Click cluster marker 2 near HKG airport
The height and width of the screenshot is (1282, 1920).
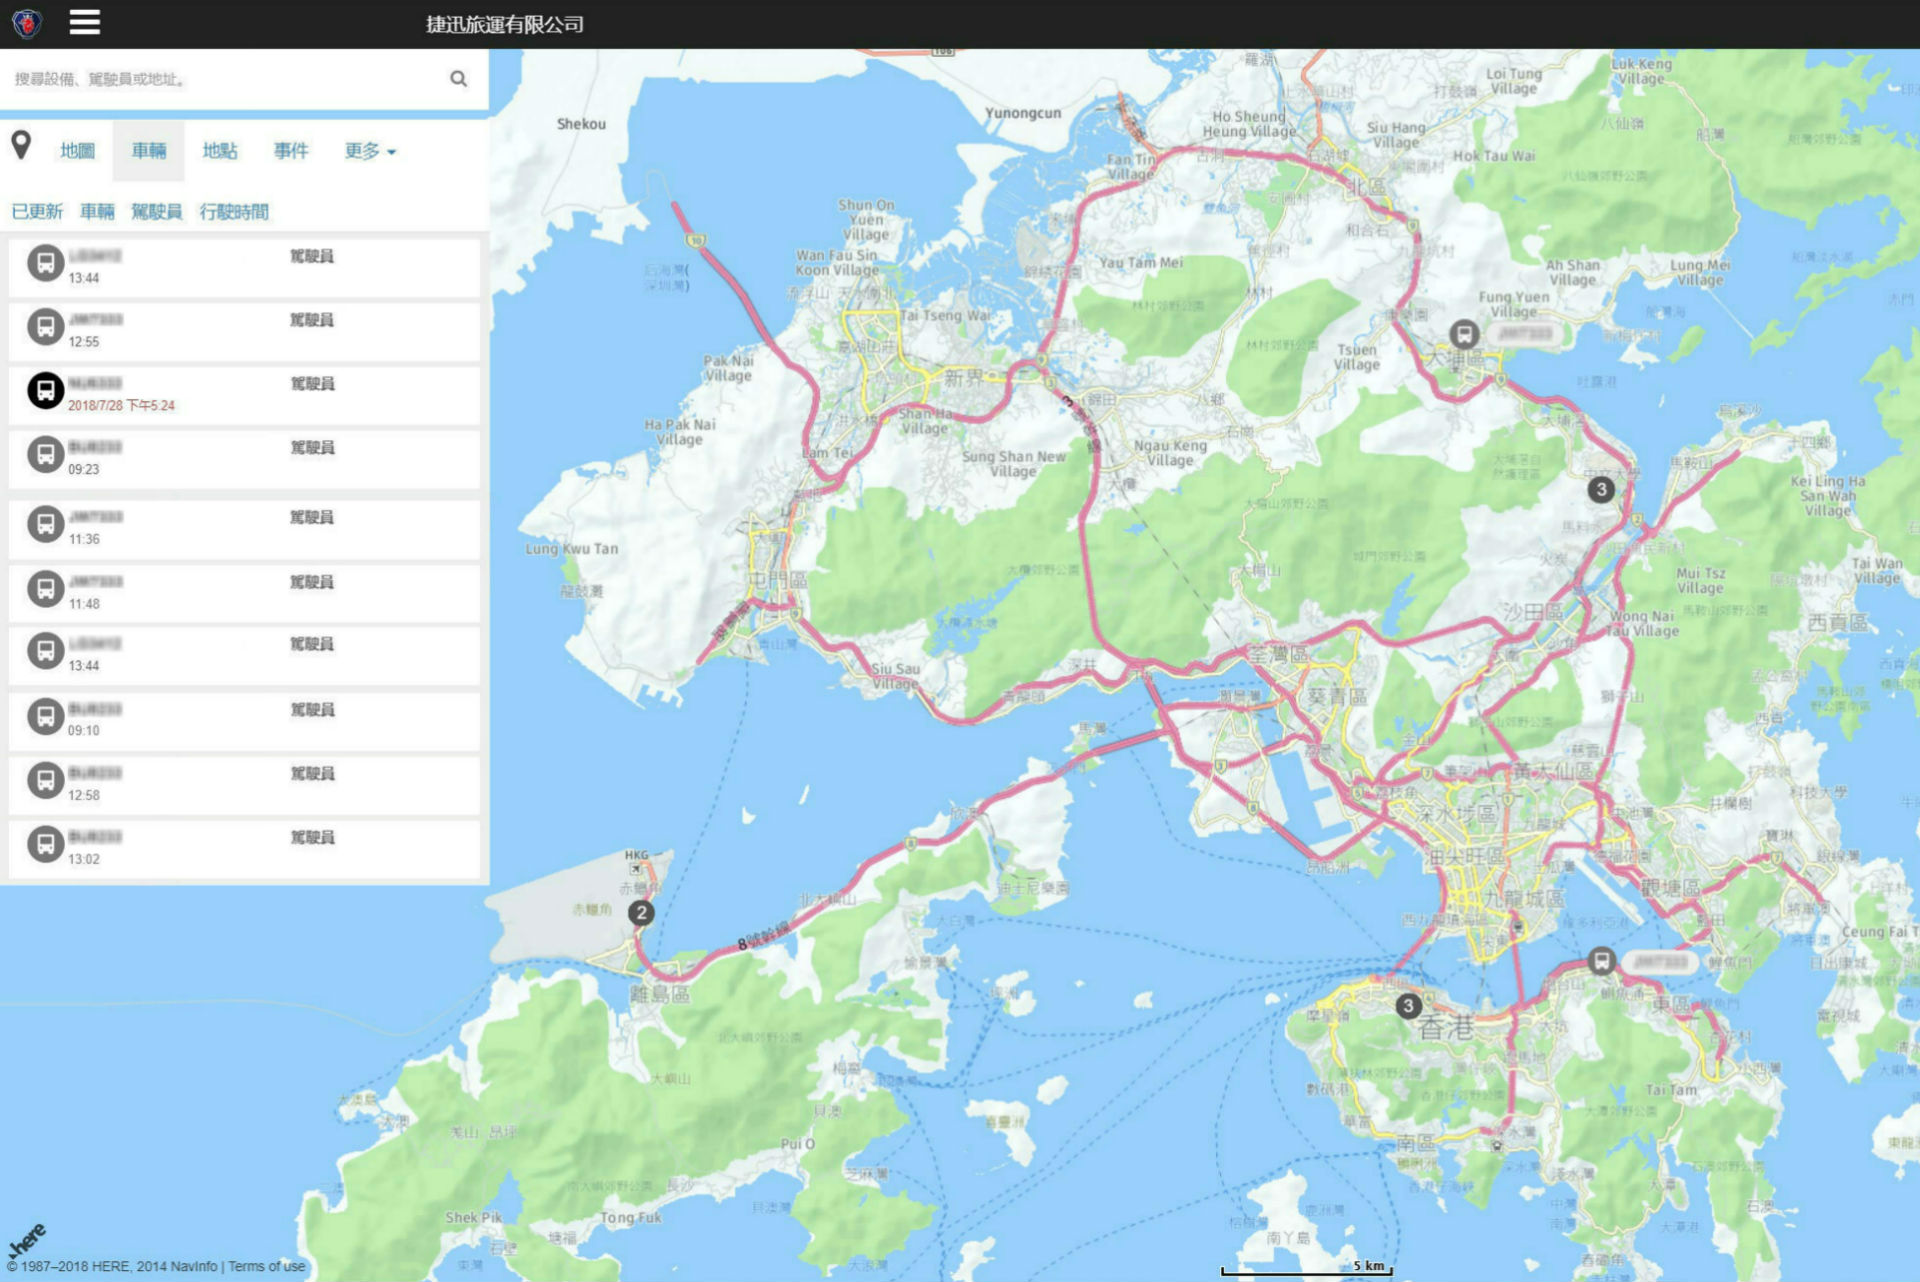point(641,913)
